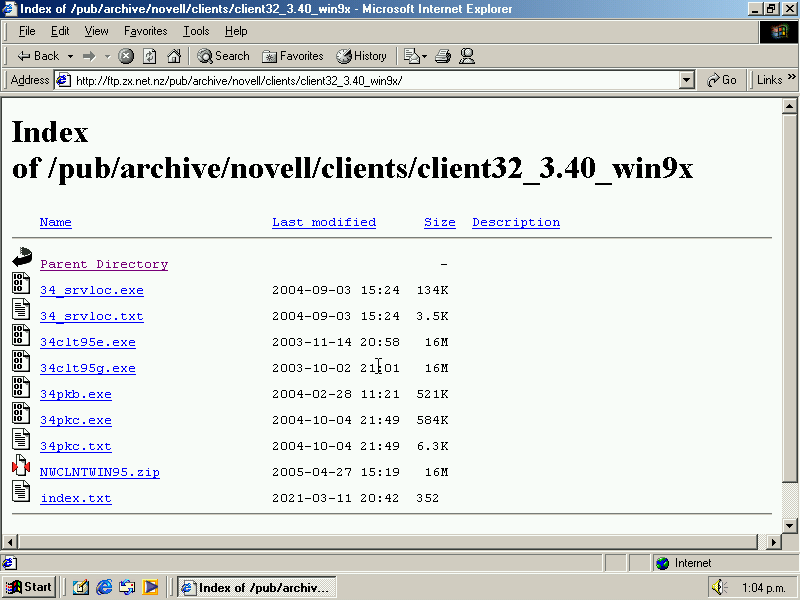The image size is (800, 600).
Task: Stop loading with the Stop icon
Action: 126,56
